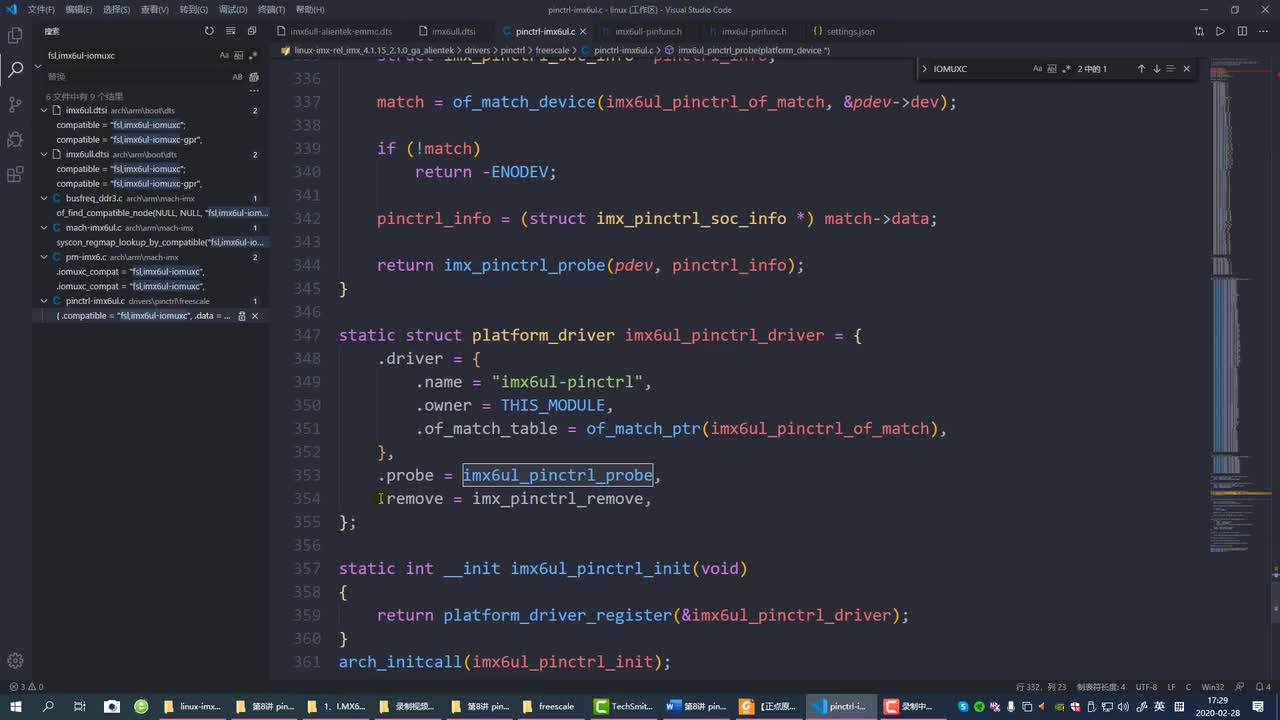Open the Explorer view in activity bar
The height and width of the screenshot is (720, 1280).
click(x=15, y=35)
